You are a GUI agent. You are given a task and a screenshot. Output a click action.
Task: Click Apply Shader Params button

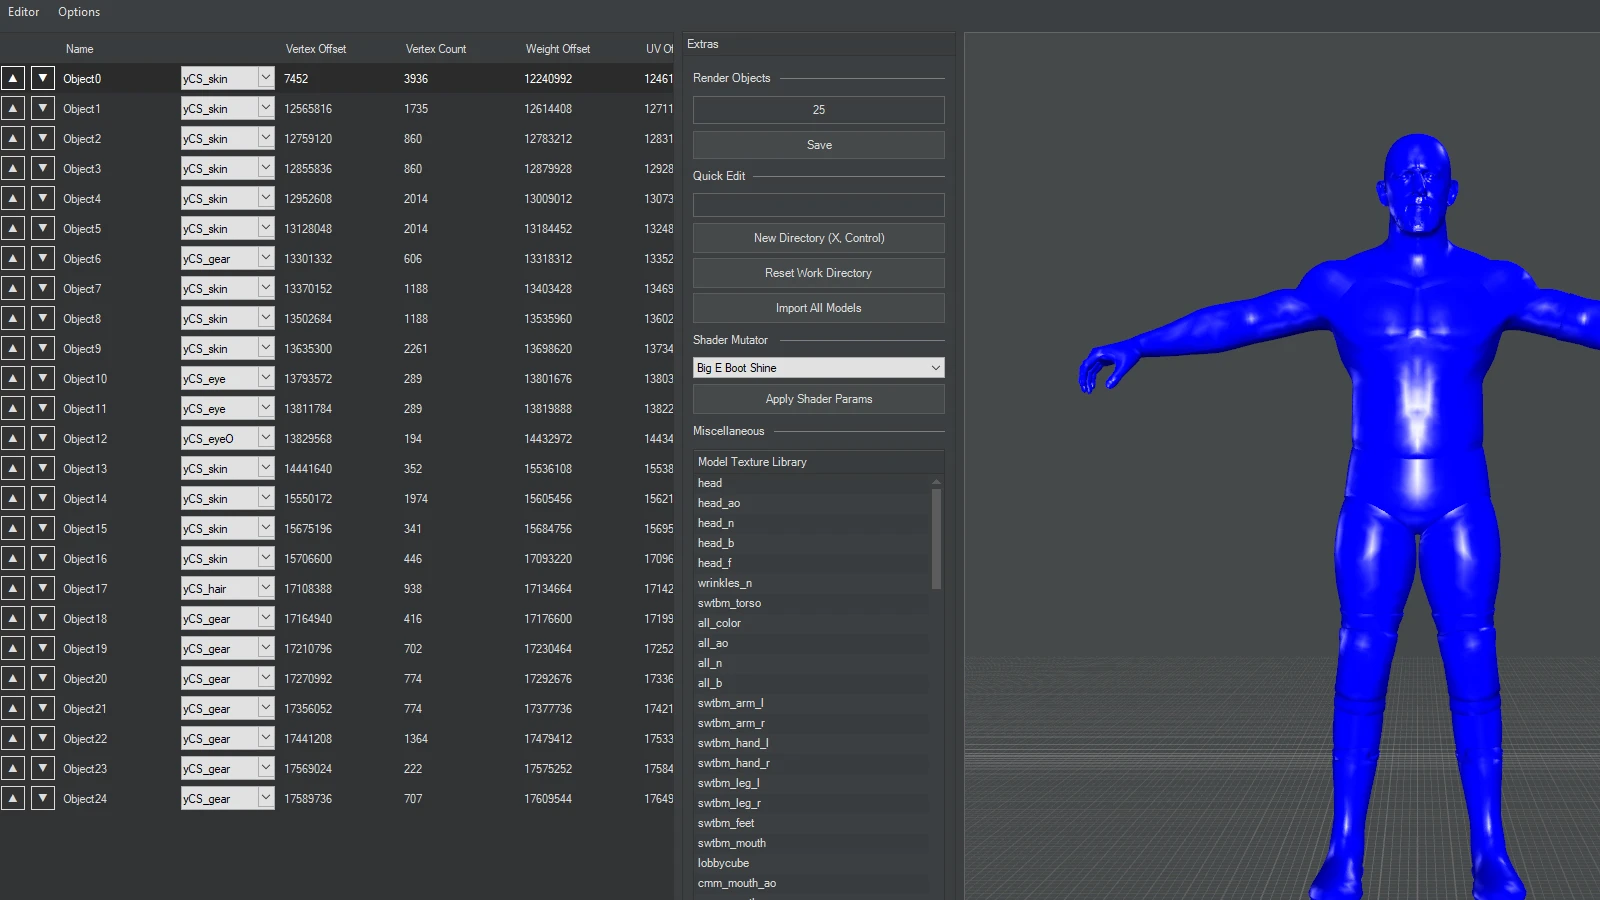coord(818,399)
